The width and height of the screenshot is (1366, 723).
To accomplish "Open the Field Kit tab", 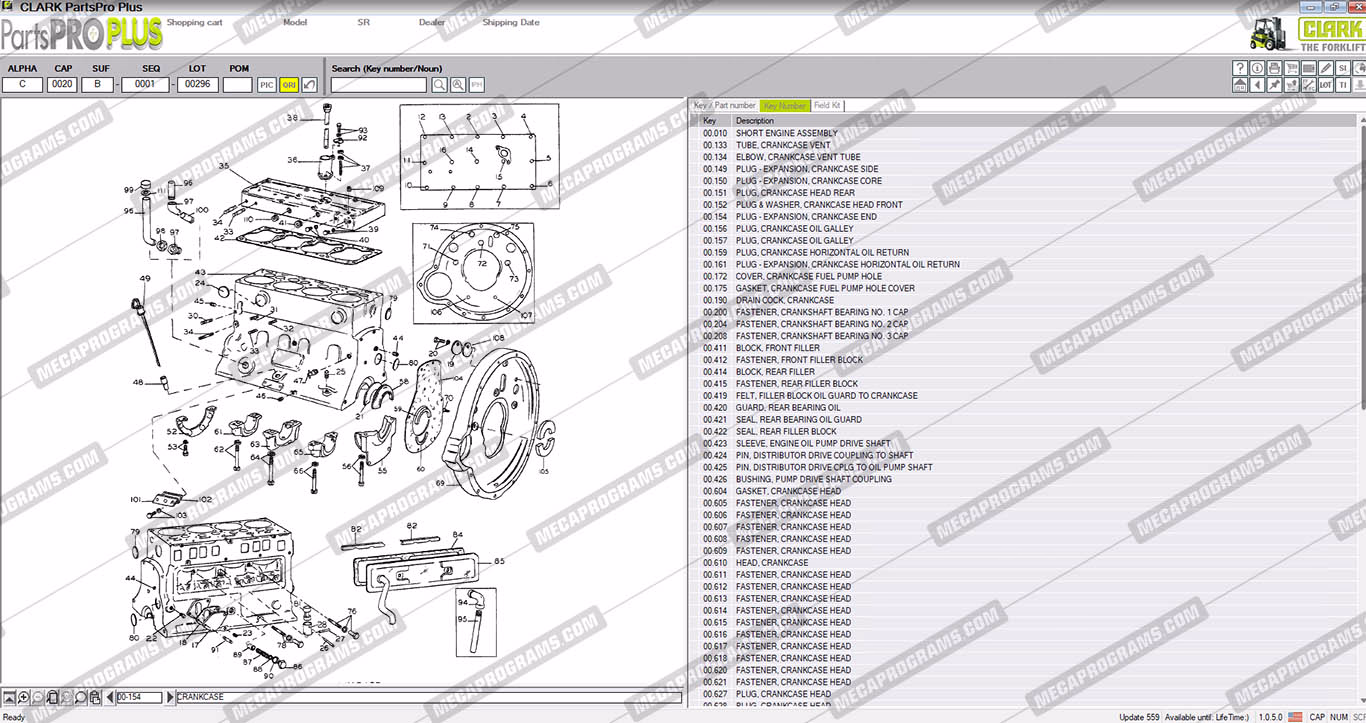I will [827, 105].
